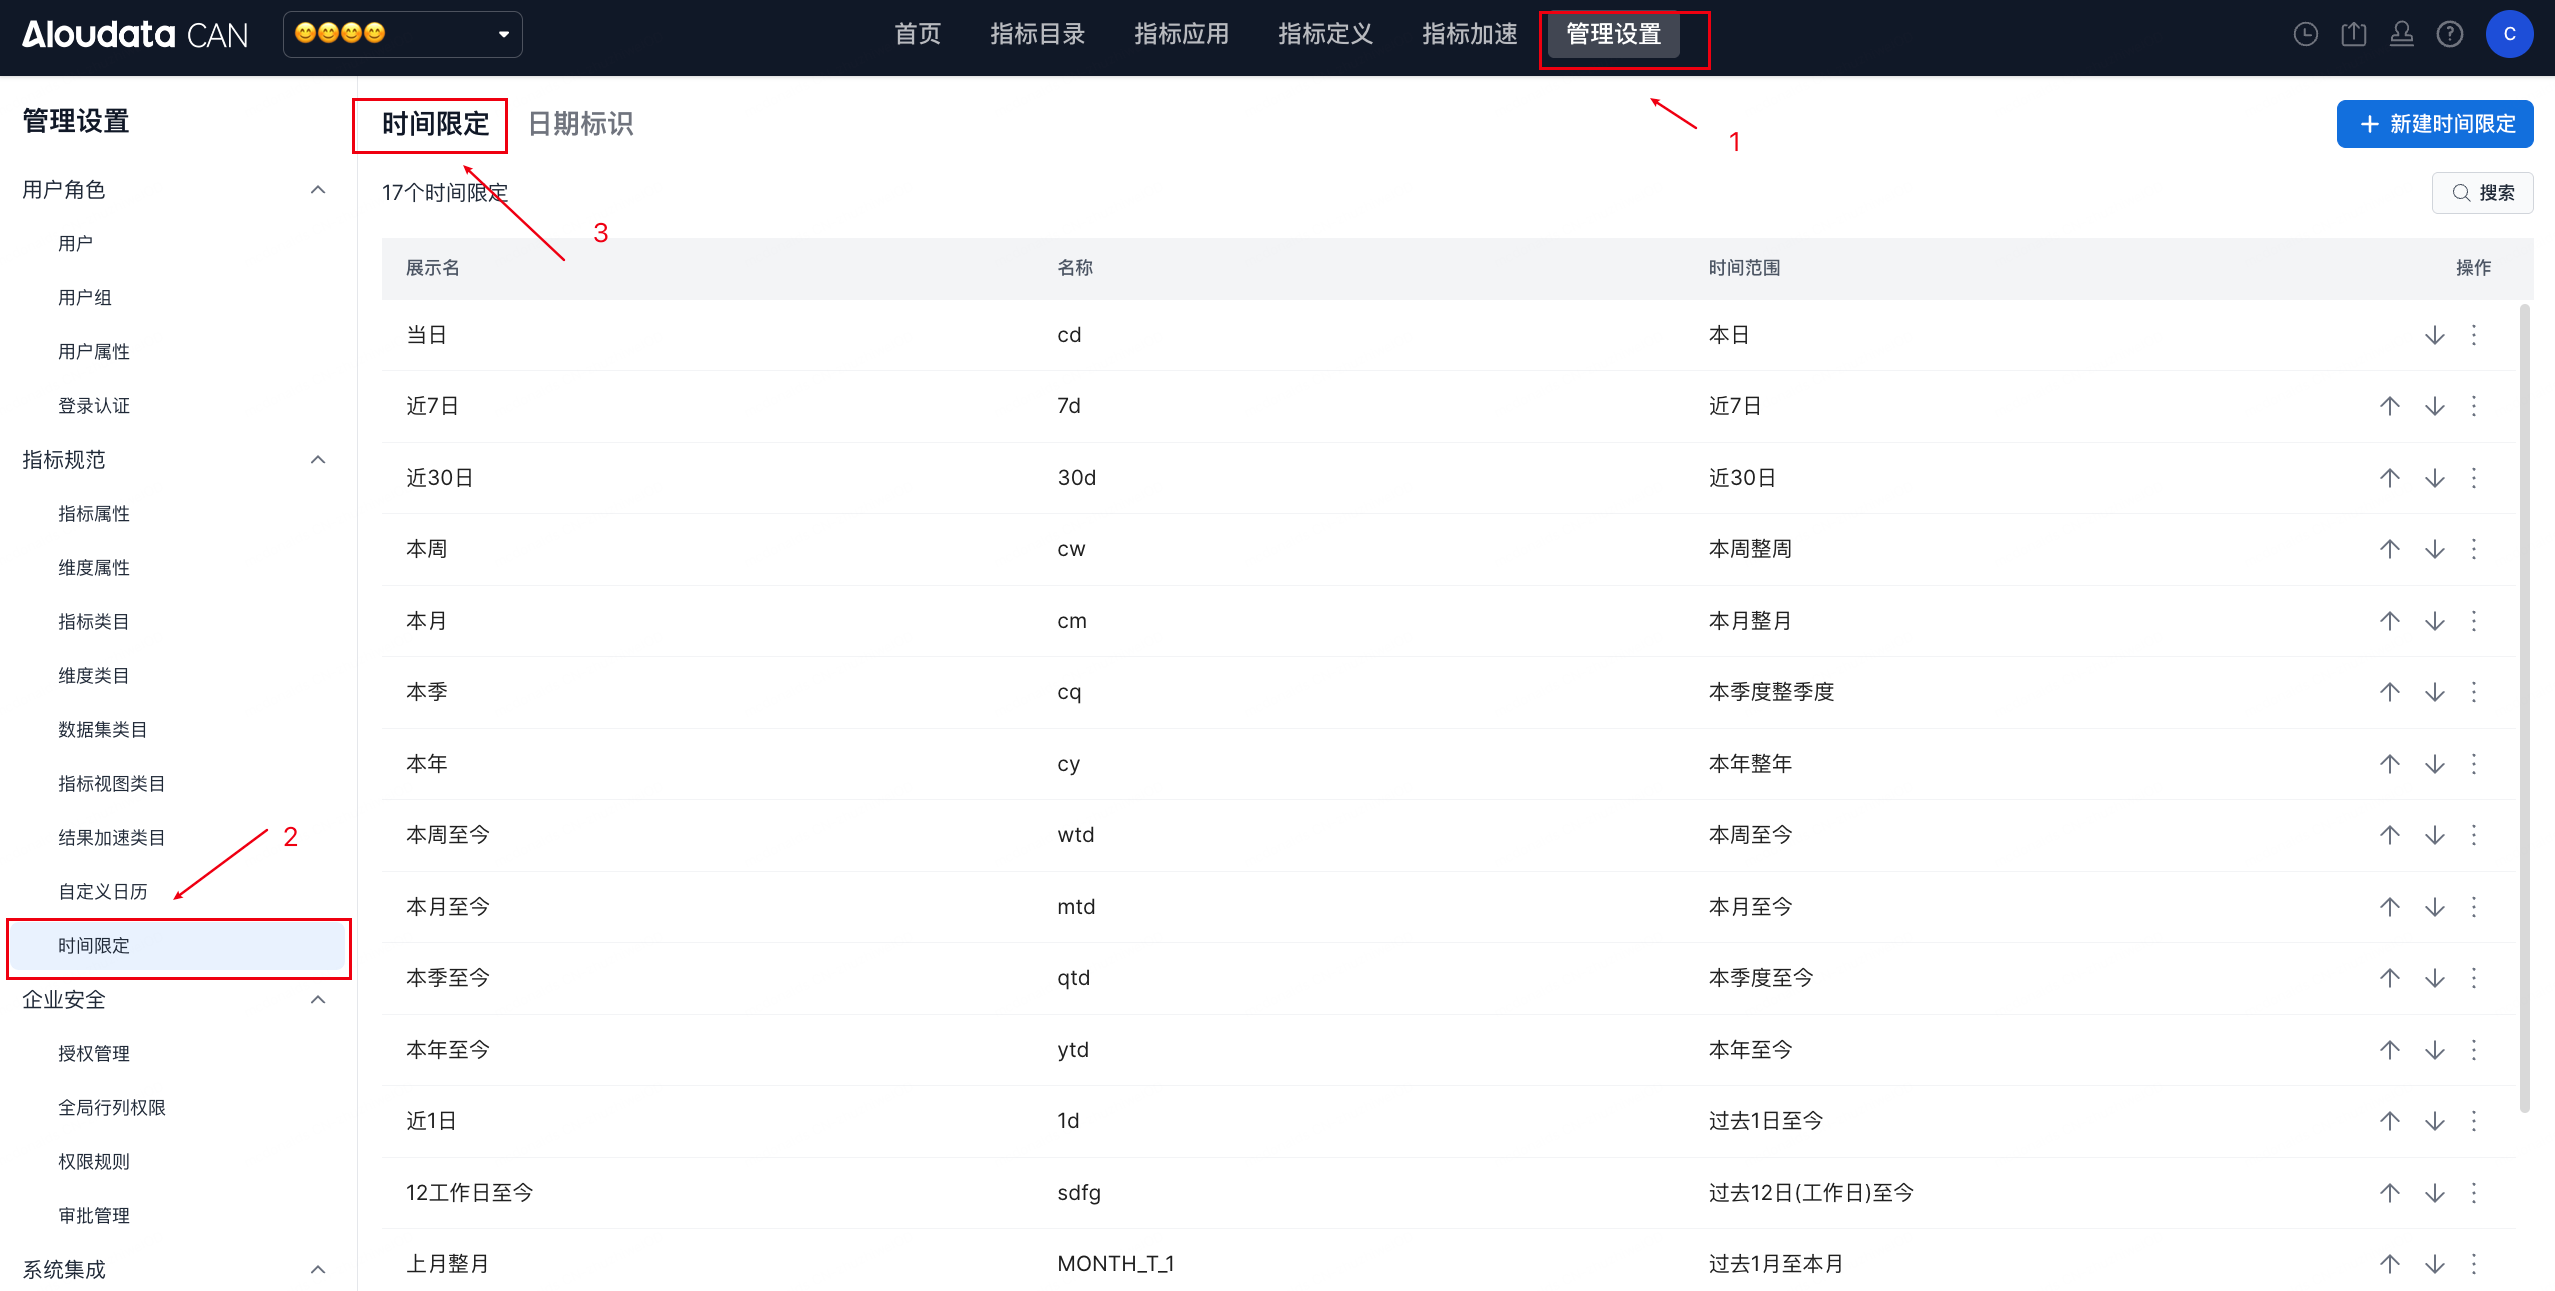Click the blue C avatar
Viewport: 2555px width, 1291px height.
[x=2508, y=35]
